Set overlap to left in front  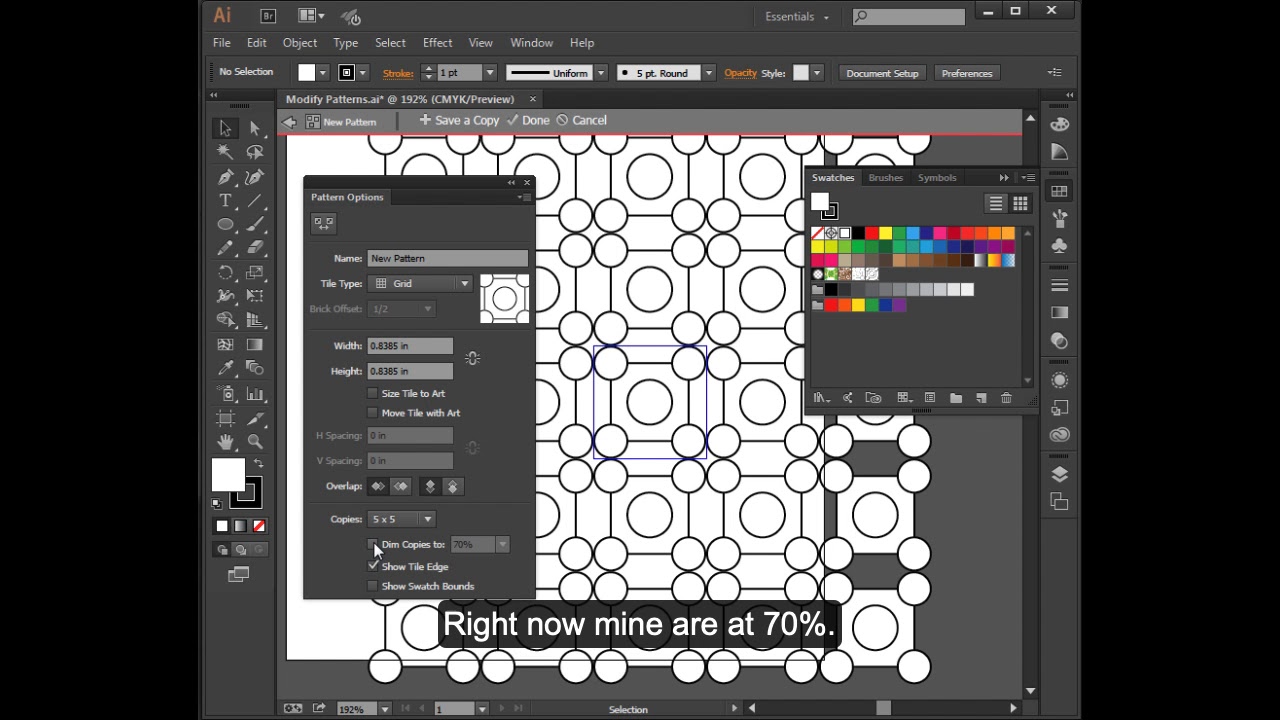(x=378, y=486)
